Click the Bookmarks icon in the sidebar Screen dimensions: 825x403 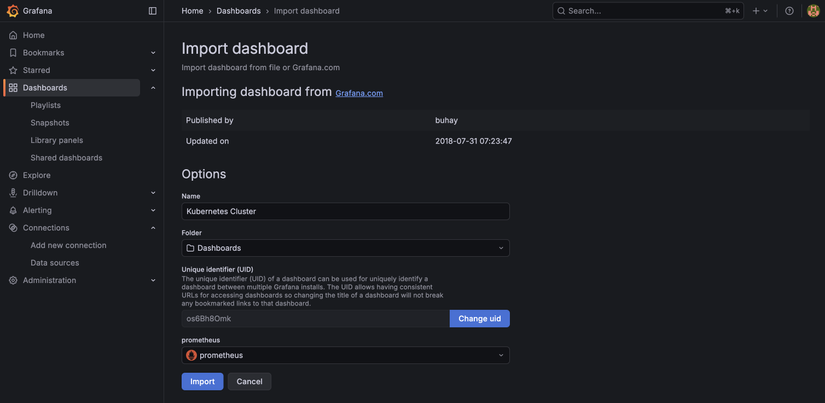click(x=13, y=53)
